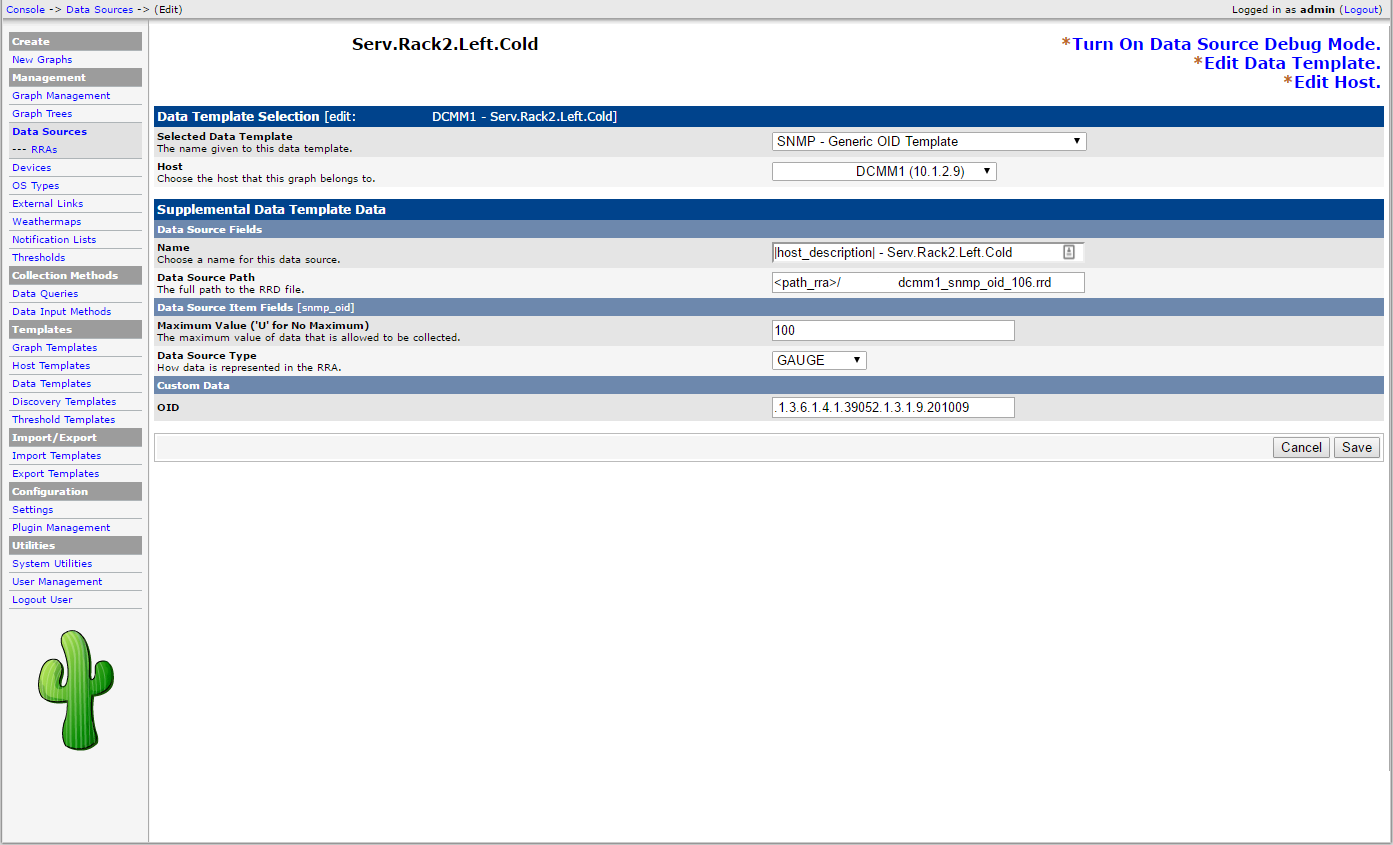The height and width of the screenshot is (845, 1393).
Task: Go to Import Templates
Action: [x=56, y=456]
